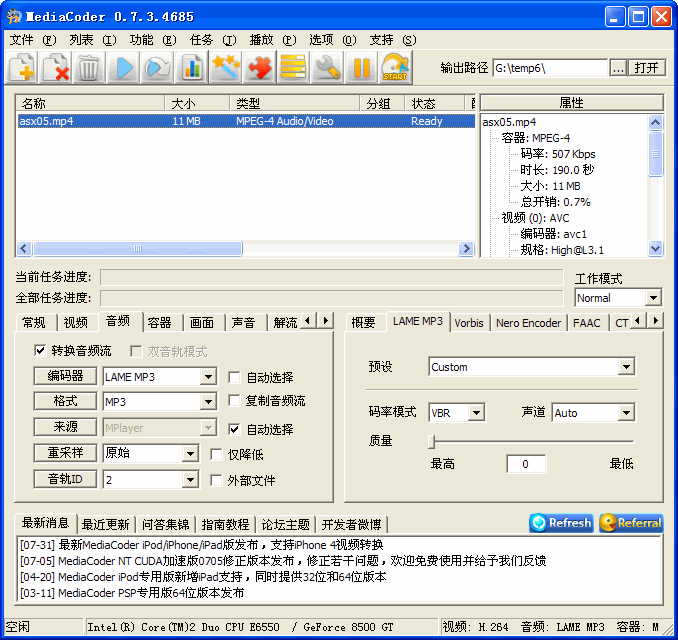Screen dimensions: 678x640
Task: Check the 仅降低 checkbox
Action: tap(216, 454)
